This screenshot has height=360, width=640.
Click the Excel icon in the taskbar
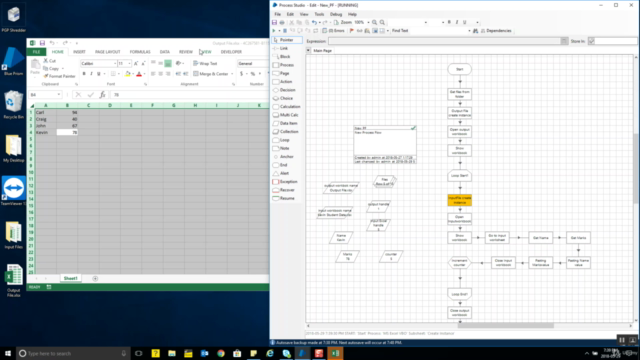(x=335, y=353)
